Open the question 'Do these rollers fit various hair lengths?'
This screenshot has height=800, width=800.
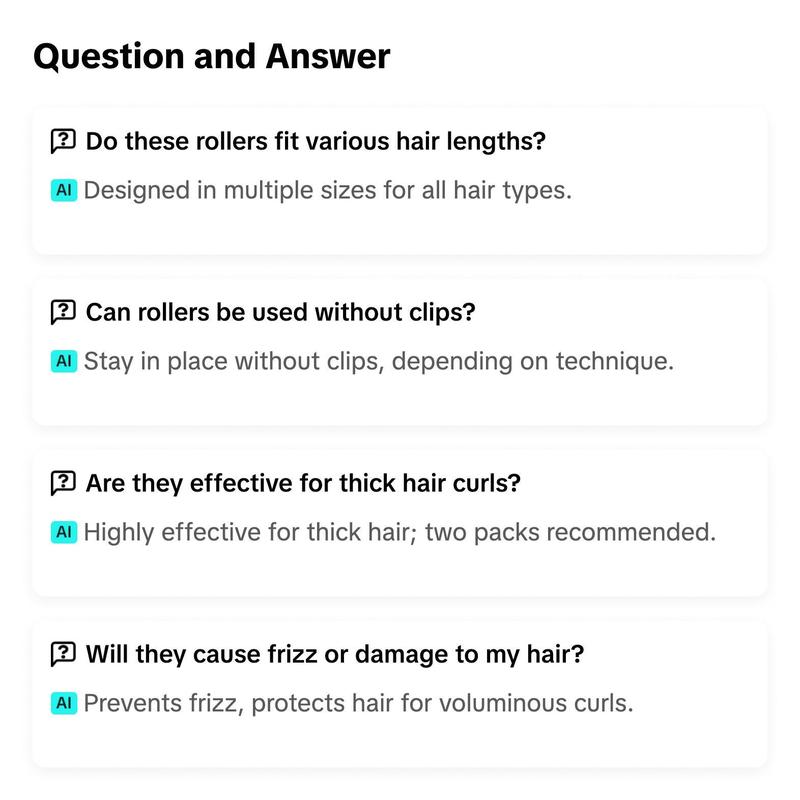[x=316, y=141]
